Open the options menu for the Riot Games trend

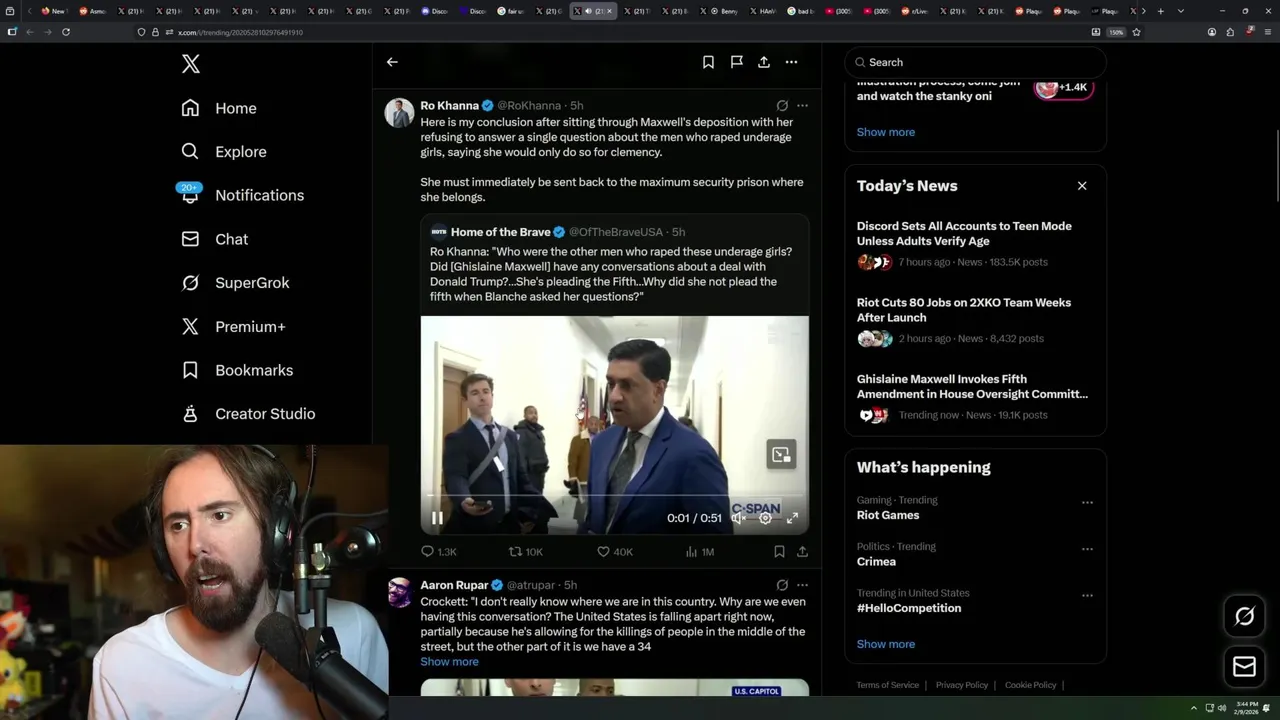pos(1087,503)
